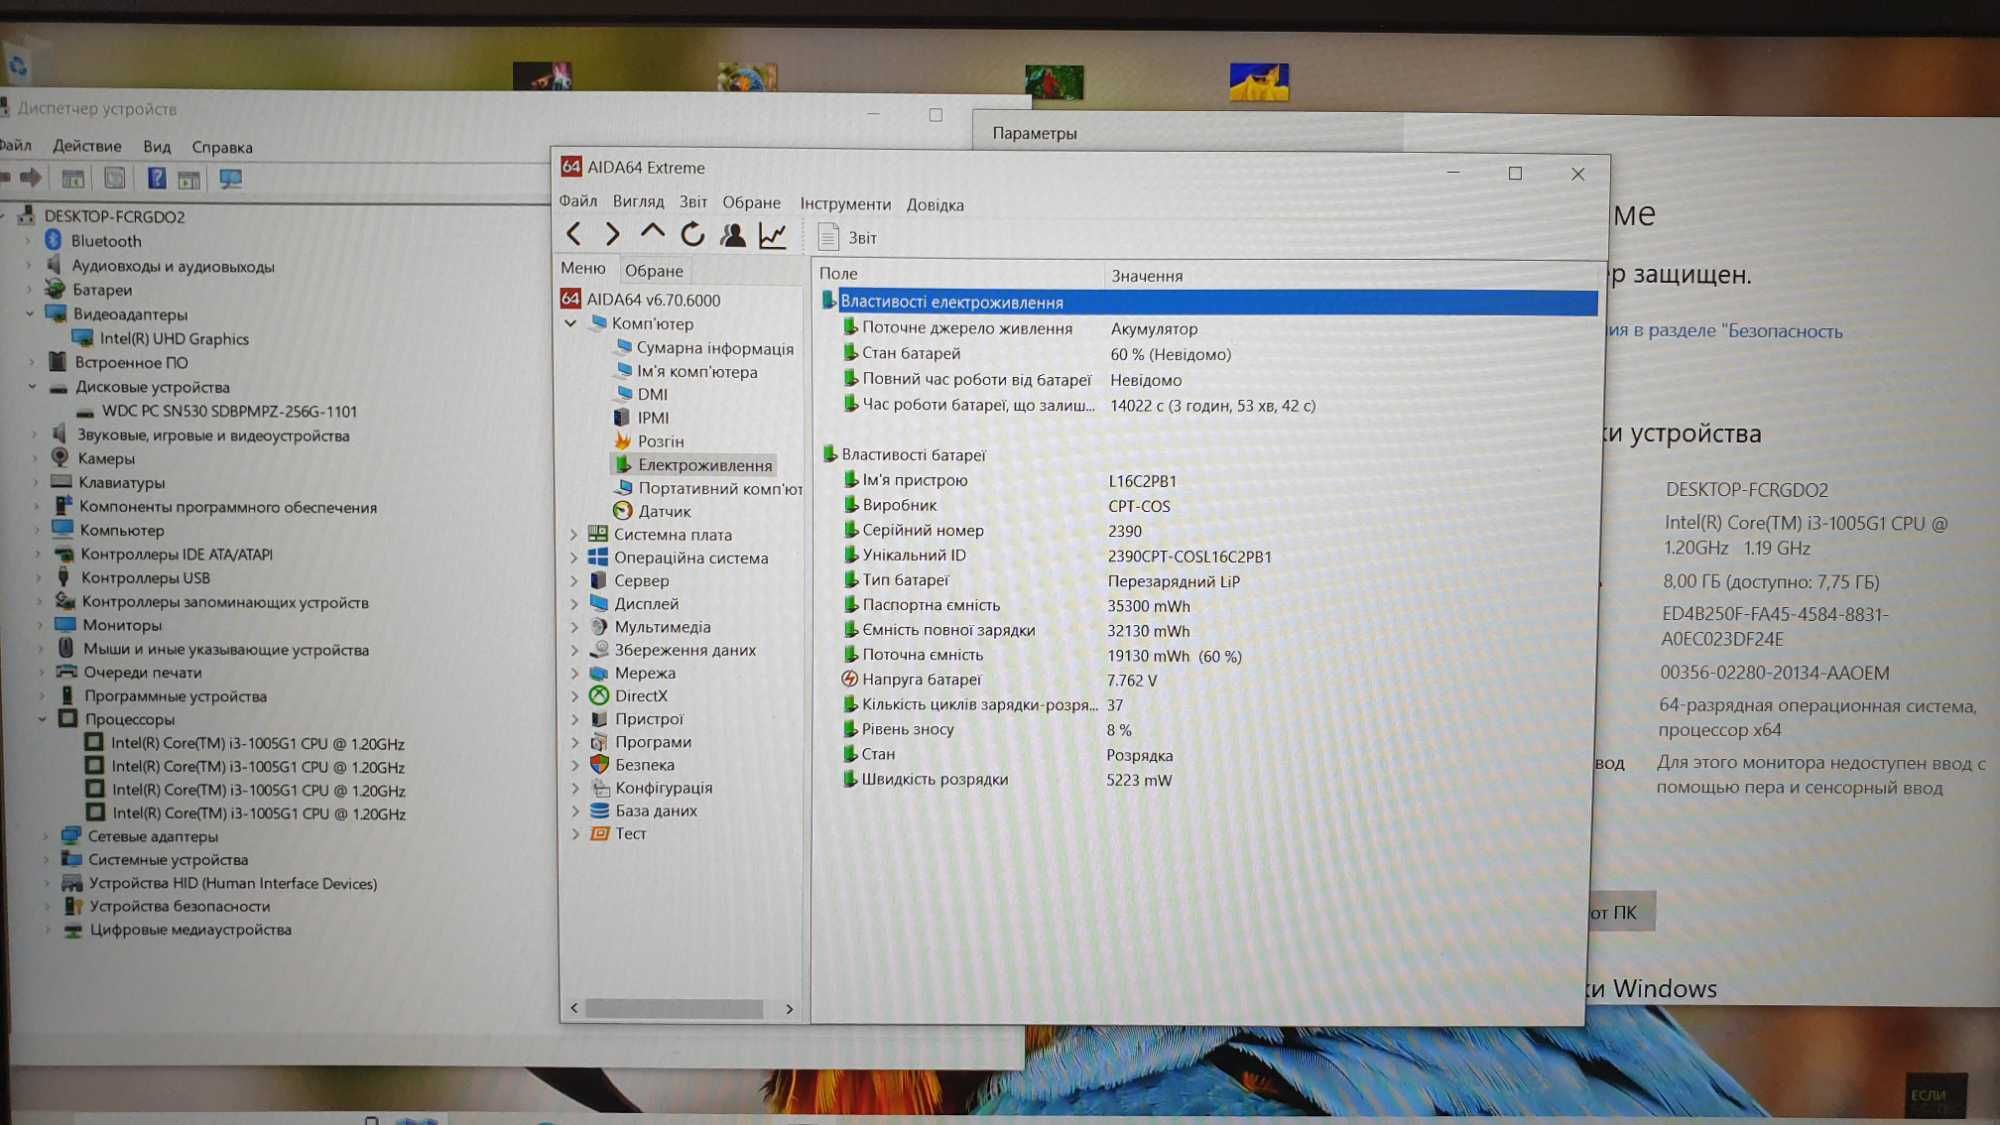Select the Конфігурація tree item
The height and width of the screenshot is (1125, 2000).
pyautogui.click(x=664, y=788)
